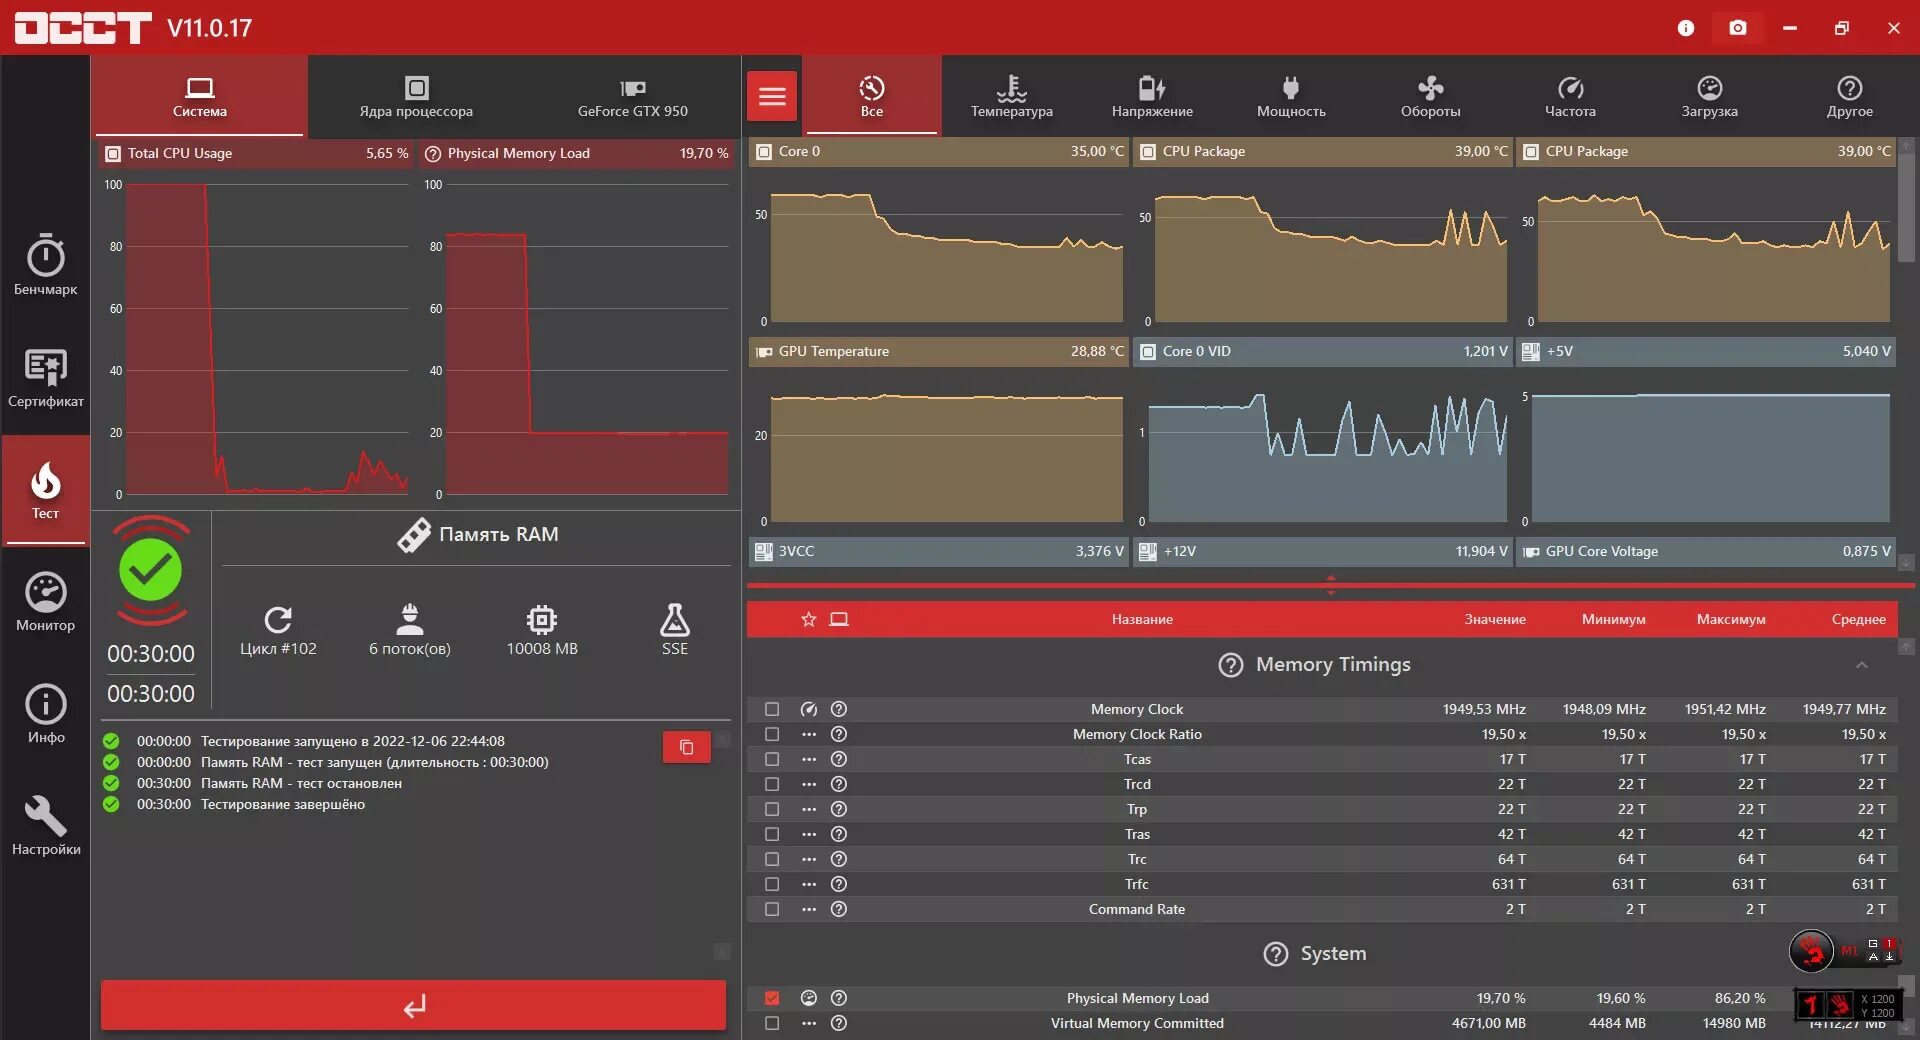Sort table by Значение column
Image resolution: width=1920 pixels, height=1040 pixels.
coord(1494,620)
